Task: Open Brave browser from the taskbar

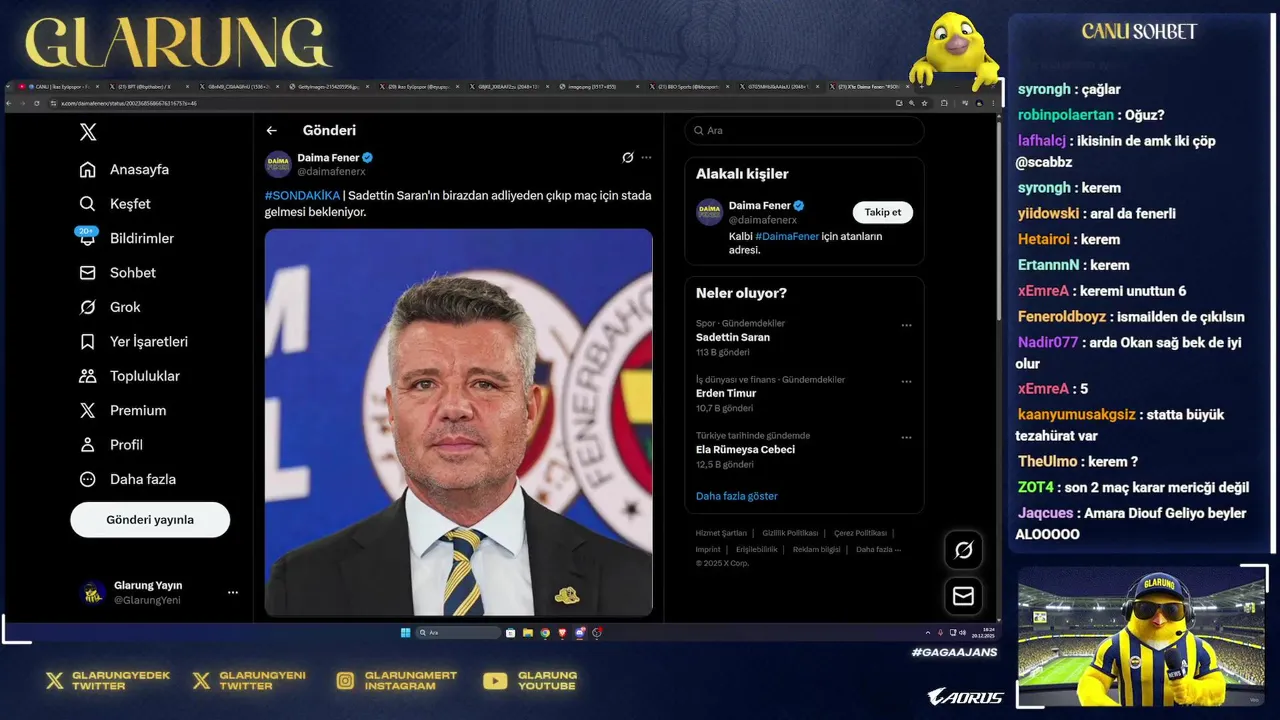Action: click(x=562, y=633)
